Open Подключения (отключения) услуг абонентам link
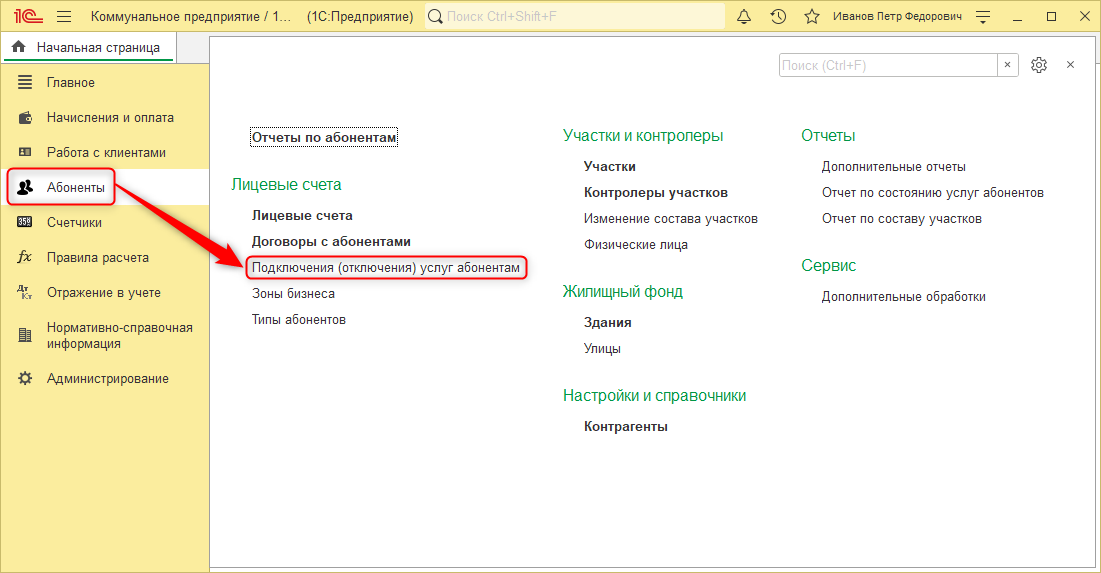The image size is (1101, 573). (386, 268)
